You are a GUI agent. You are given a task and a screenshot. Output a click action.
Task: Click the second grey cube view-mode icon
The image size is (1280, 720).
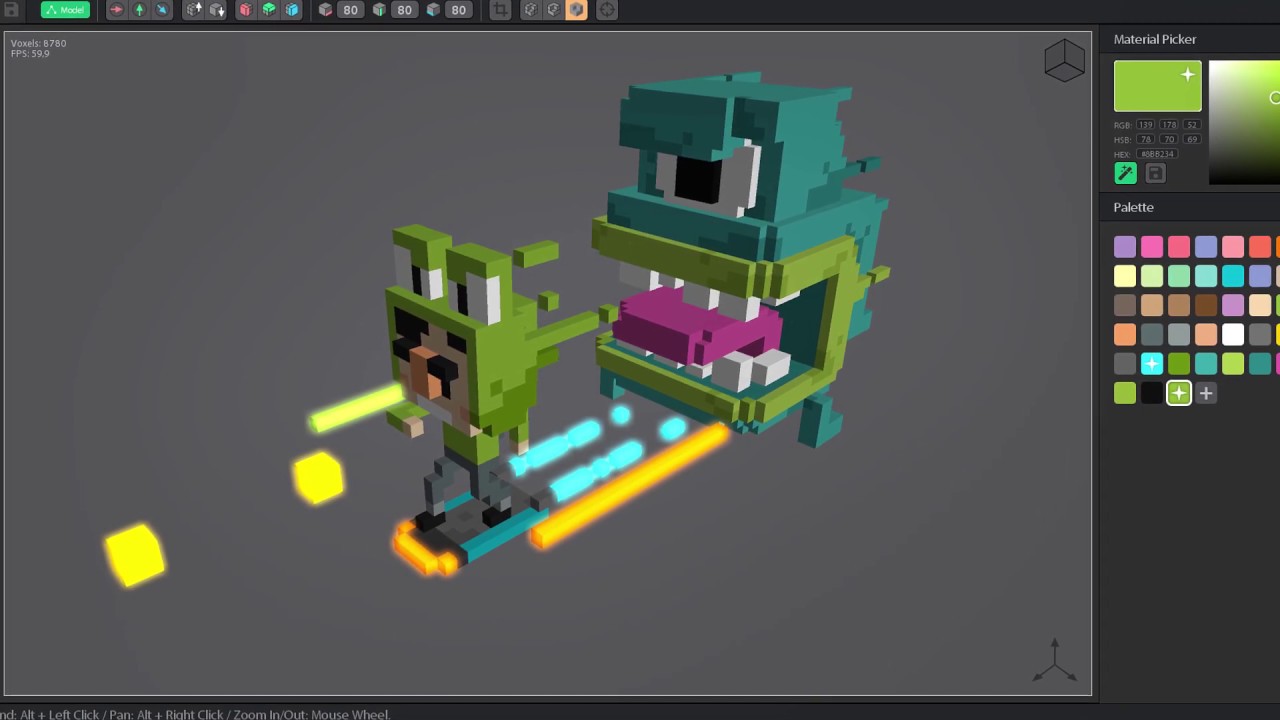coord(553,10)
